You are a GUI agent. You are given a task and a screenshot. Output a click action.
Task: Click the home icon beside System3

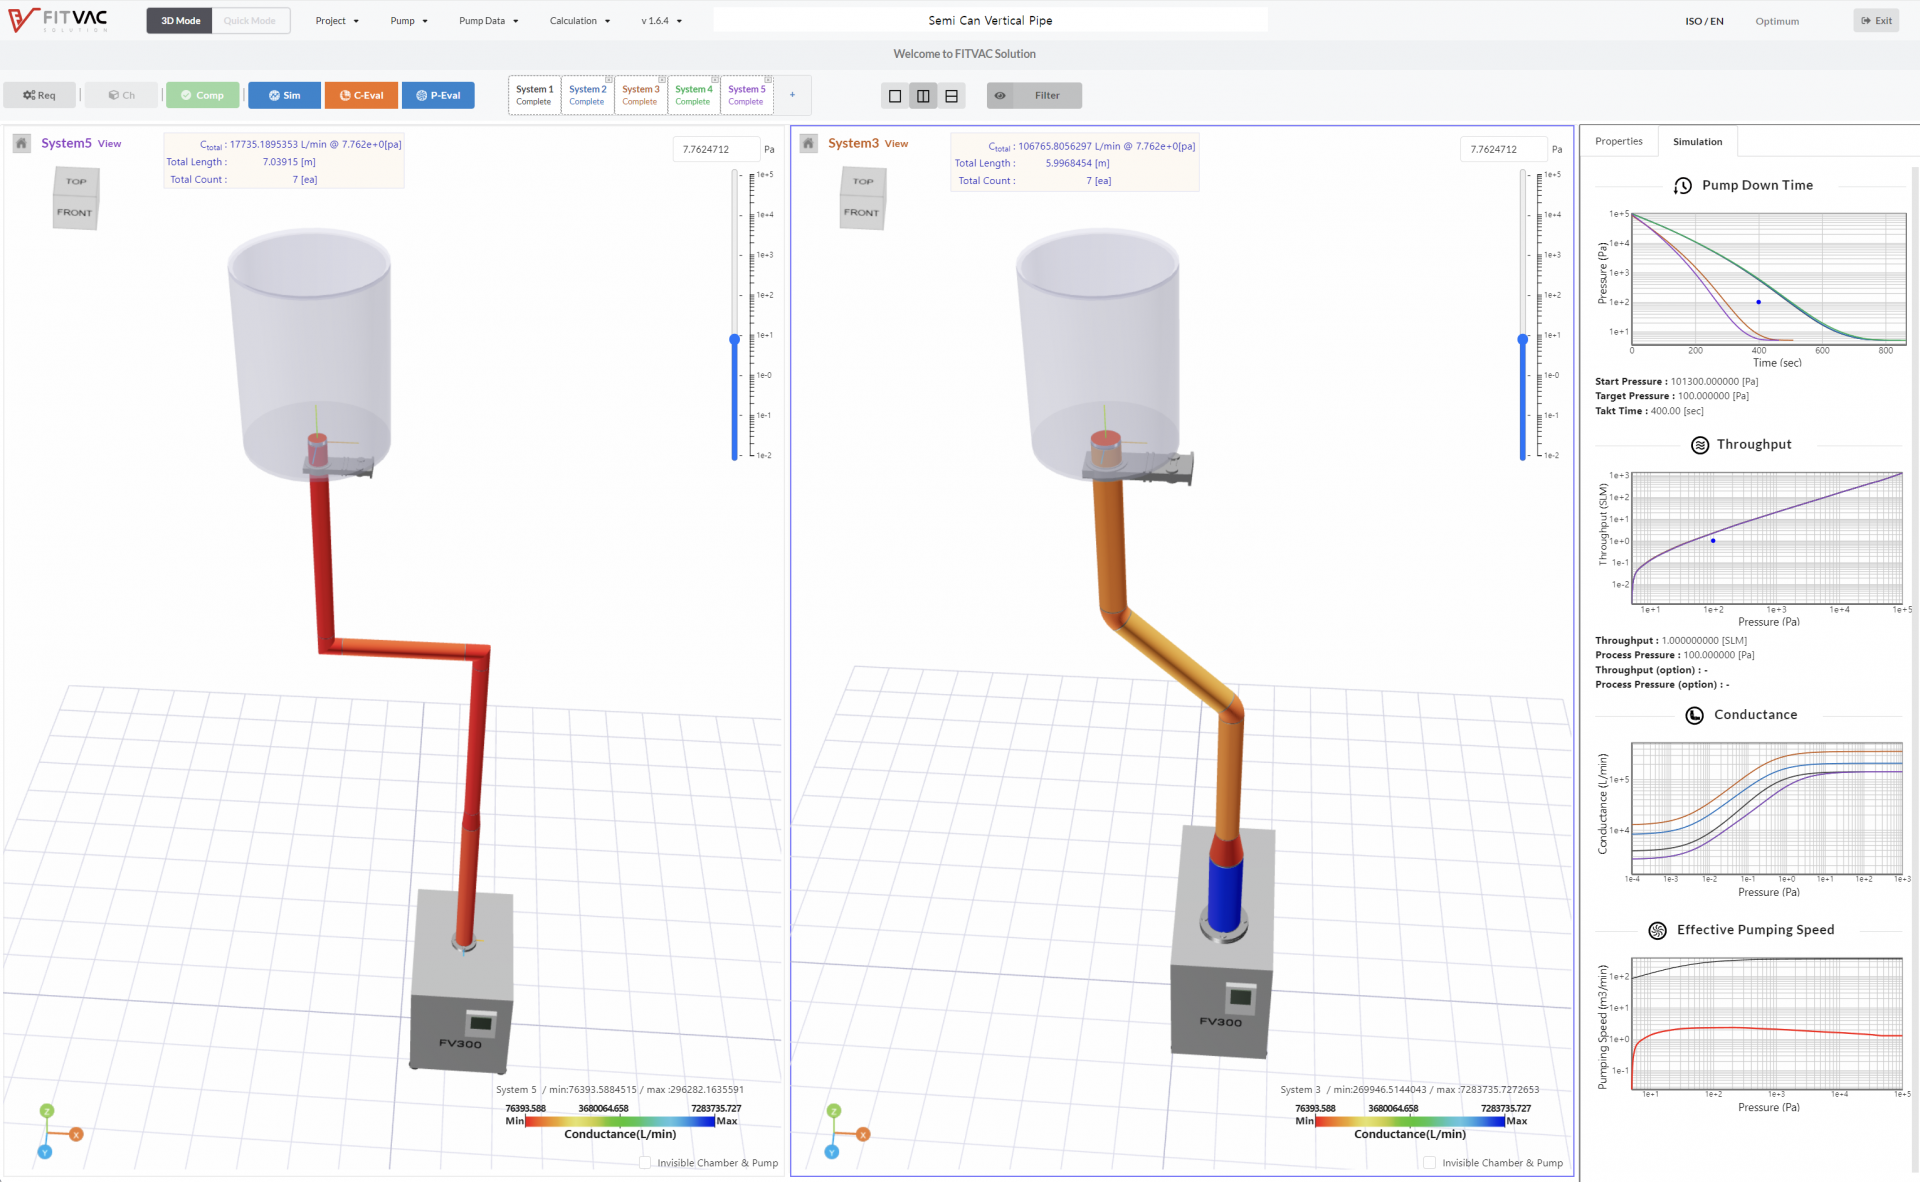808,144
